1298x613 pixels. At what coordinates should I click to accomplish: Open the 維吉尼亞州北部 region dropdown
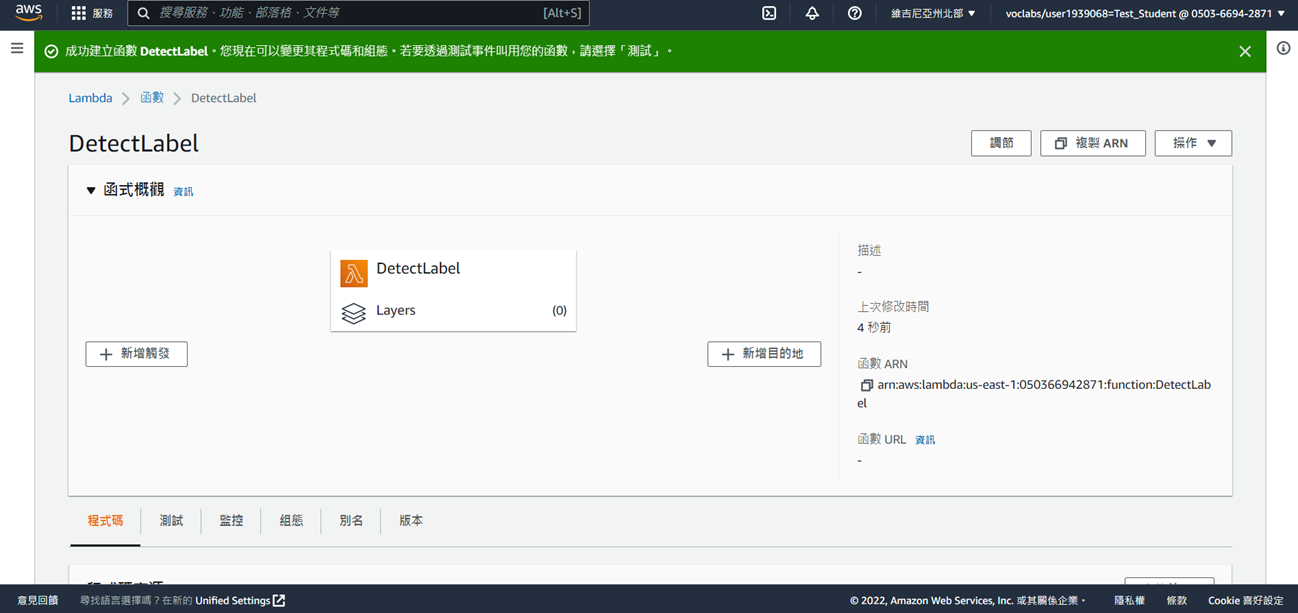click(x=933, y=13)
